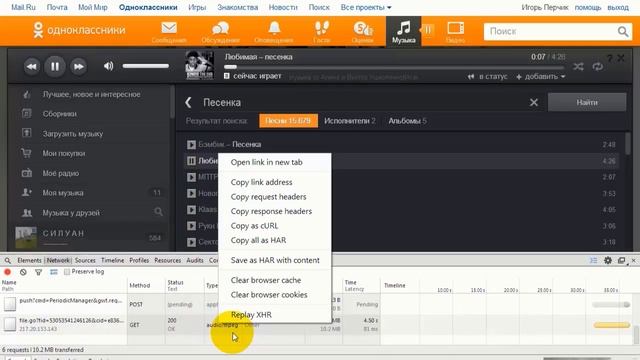Select the Исполнители results tab
Screen dimensions: 640x360
(349, 121)
